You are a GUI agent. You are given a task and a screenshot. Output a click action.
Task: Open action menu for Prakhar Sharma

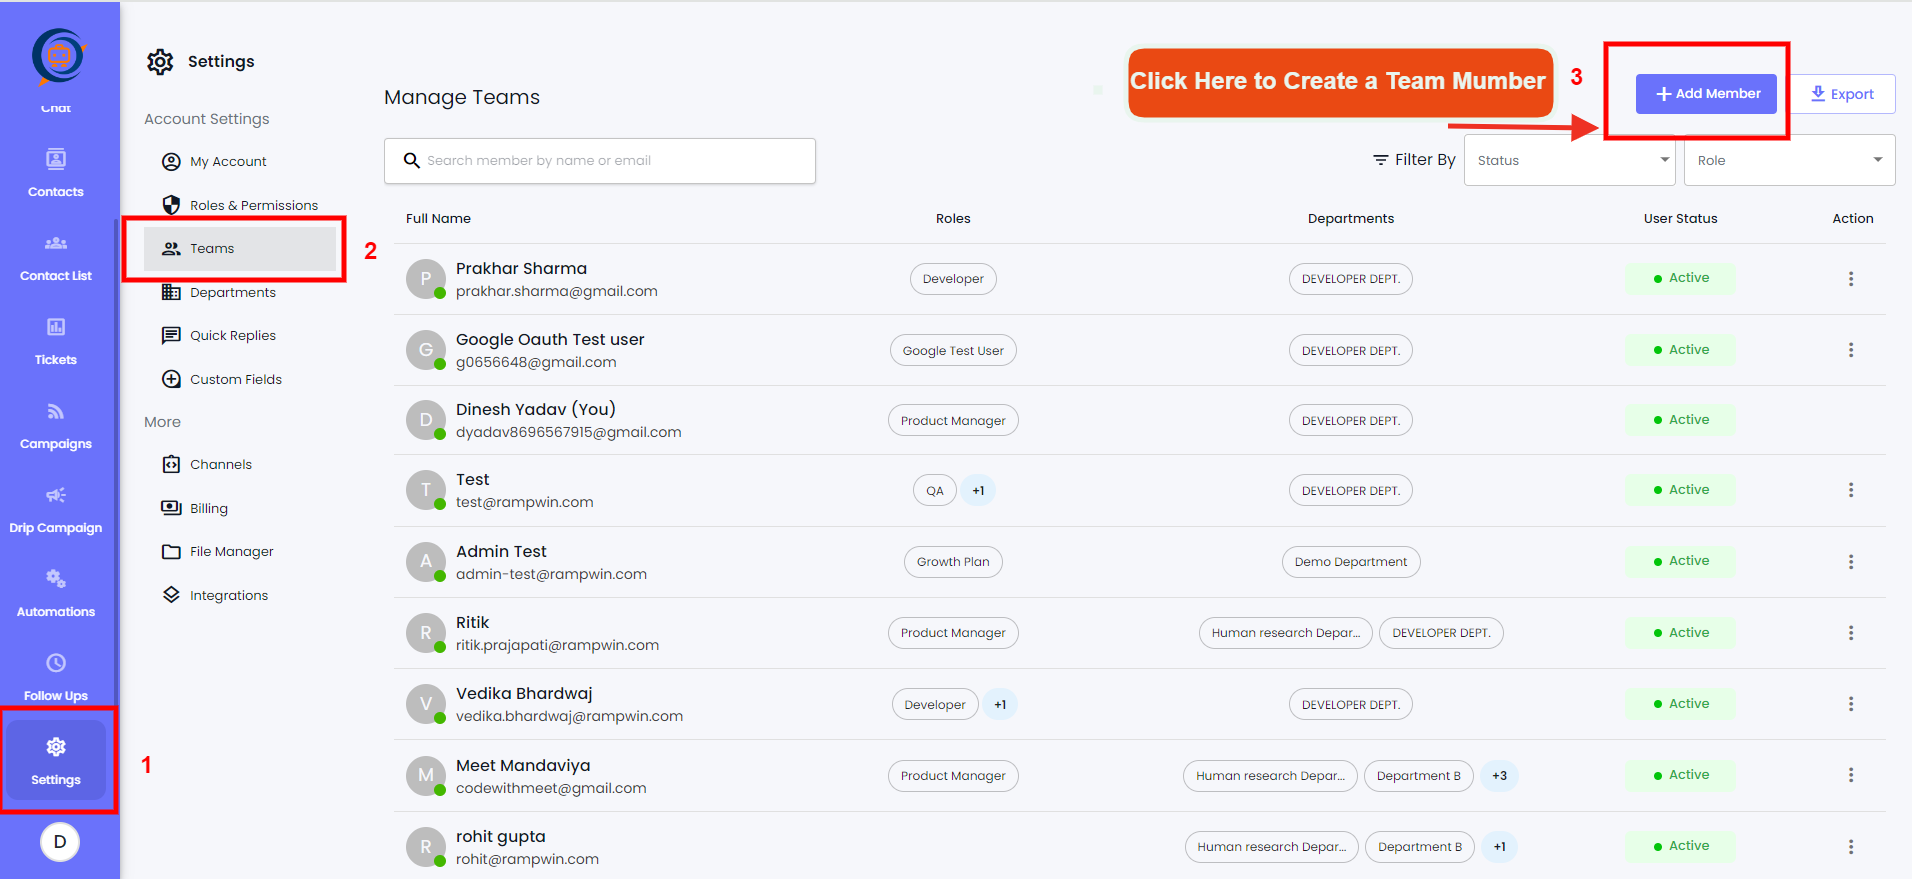click(1851, 279)
